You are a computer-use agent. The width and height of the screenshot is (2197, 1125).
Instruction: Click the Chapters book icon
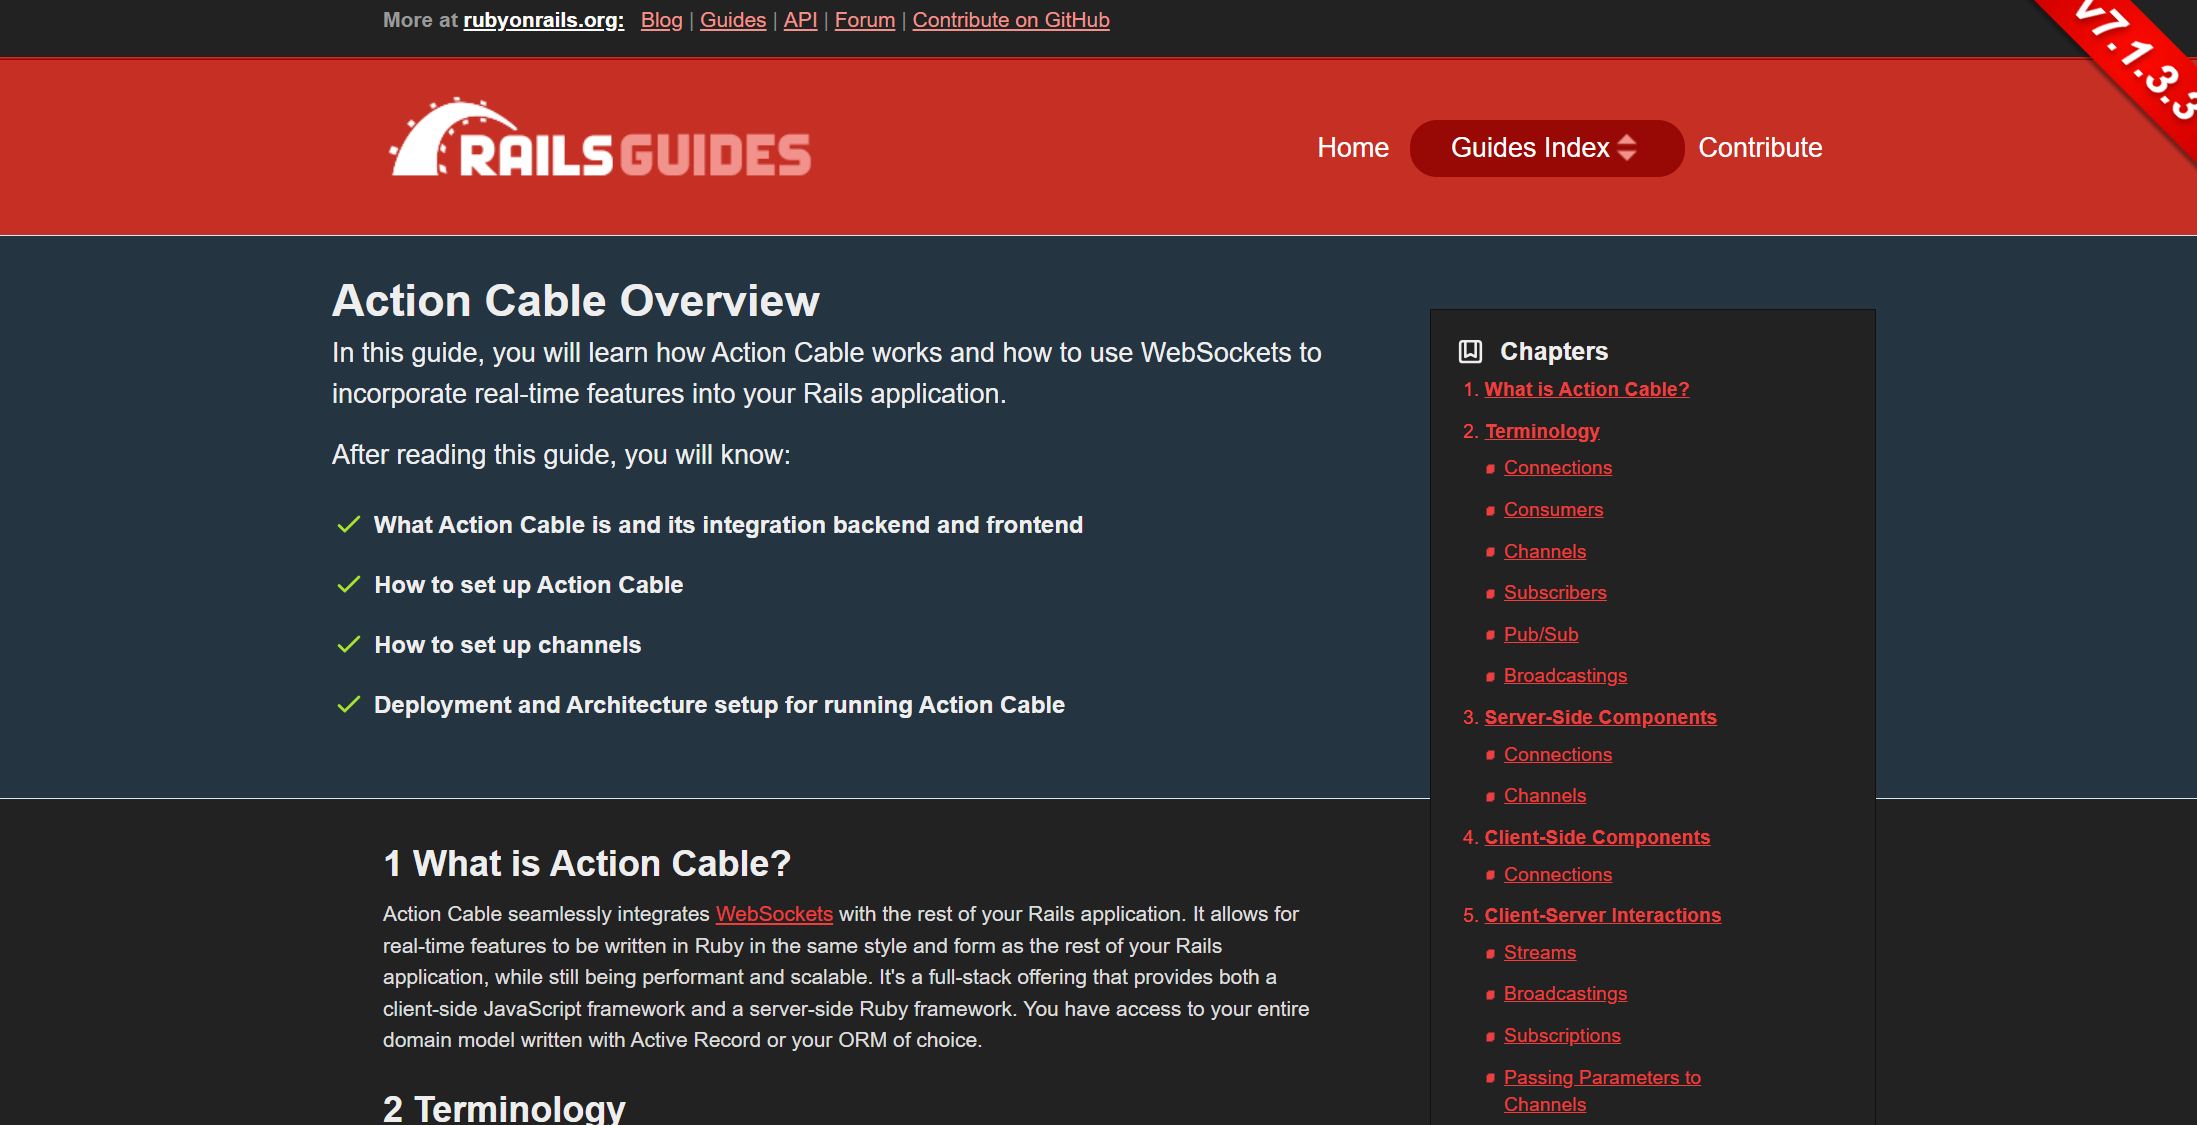pos(1470,351)
